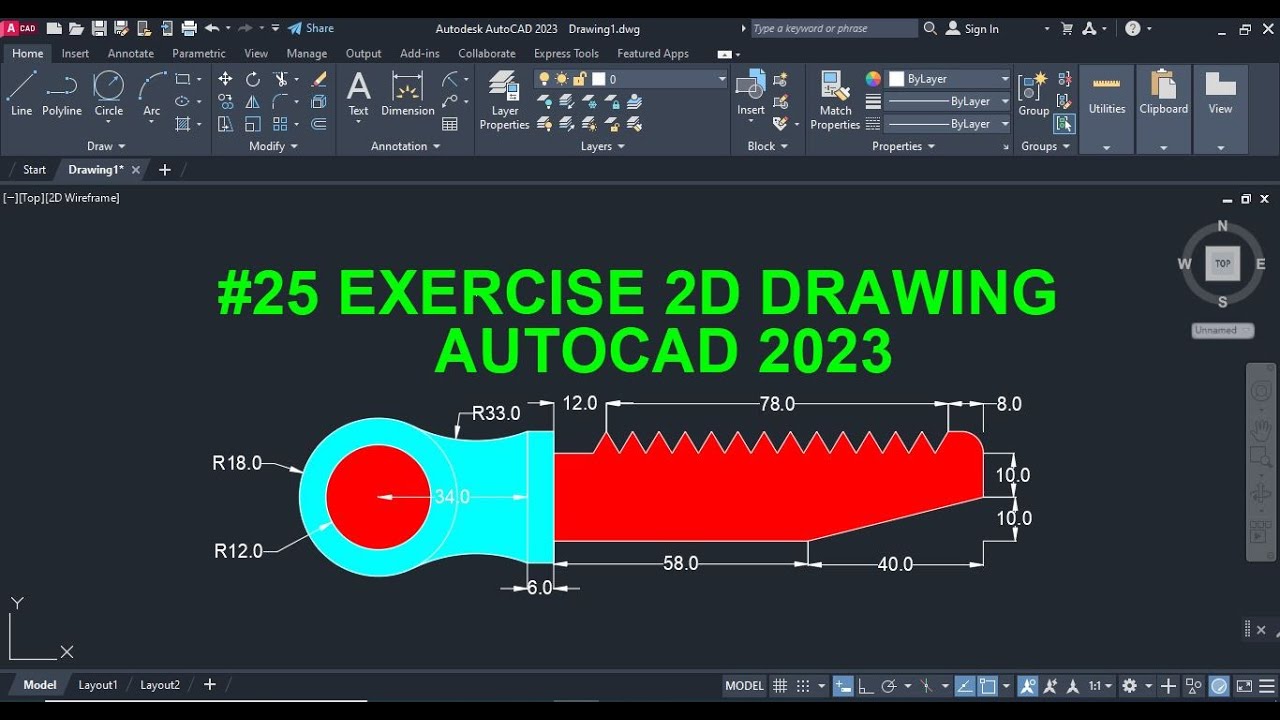
Task: Open the Express Tools tab
Action: tap(566, 54)
